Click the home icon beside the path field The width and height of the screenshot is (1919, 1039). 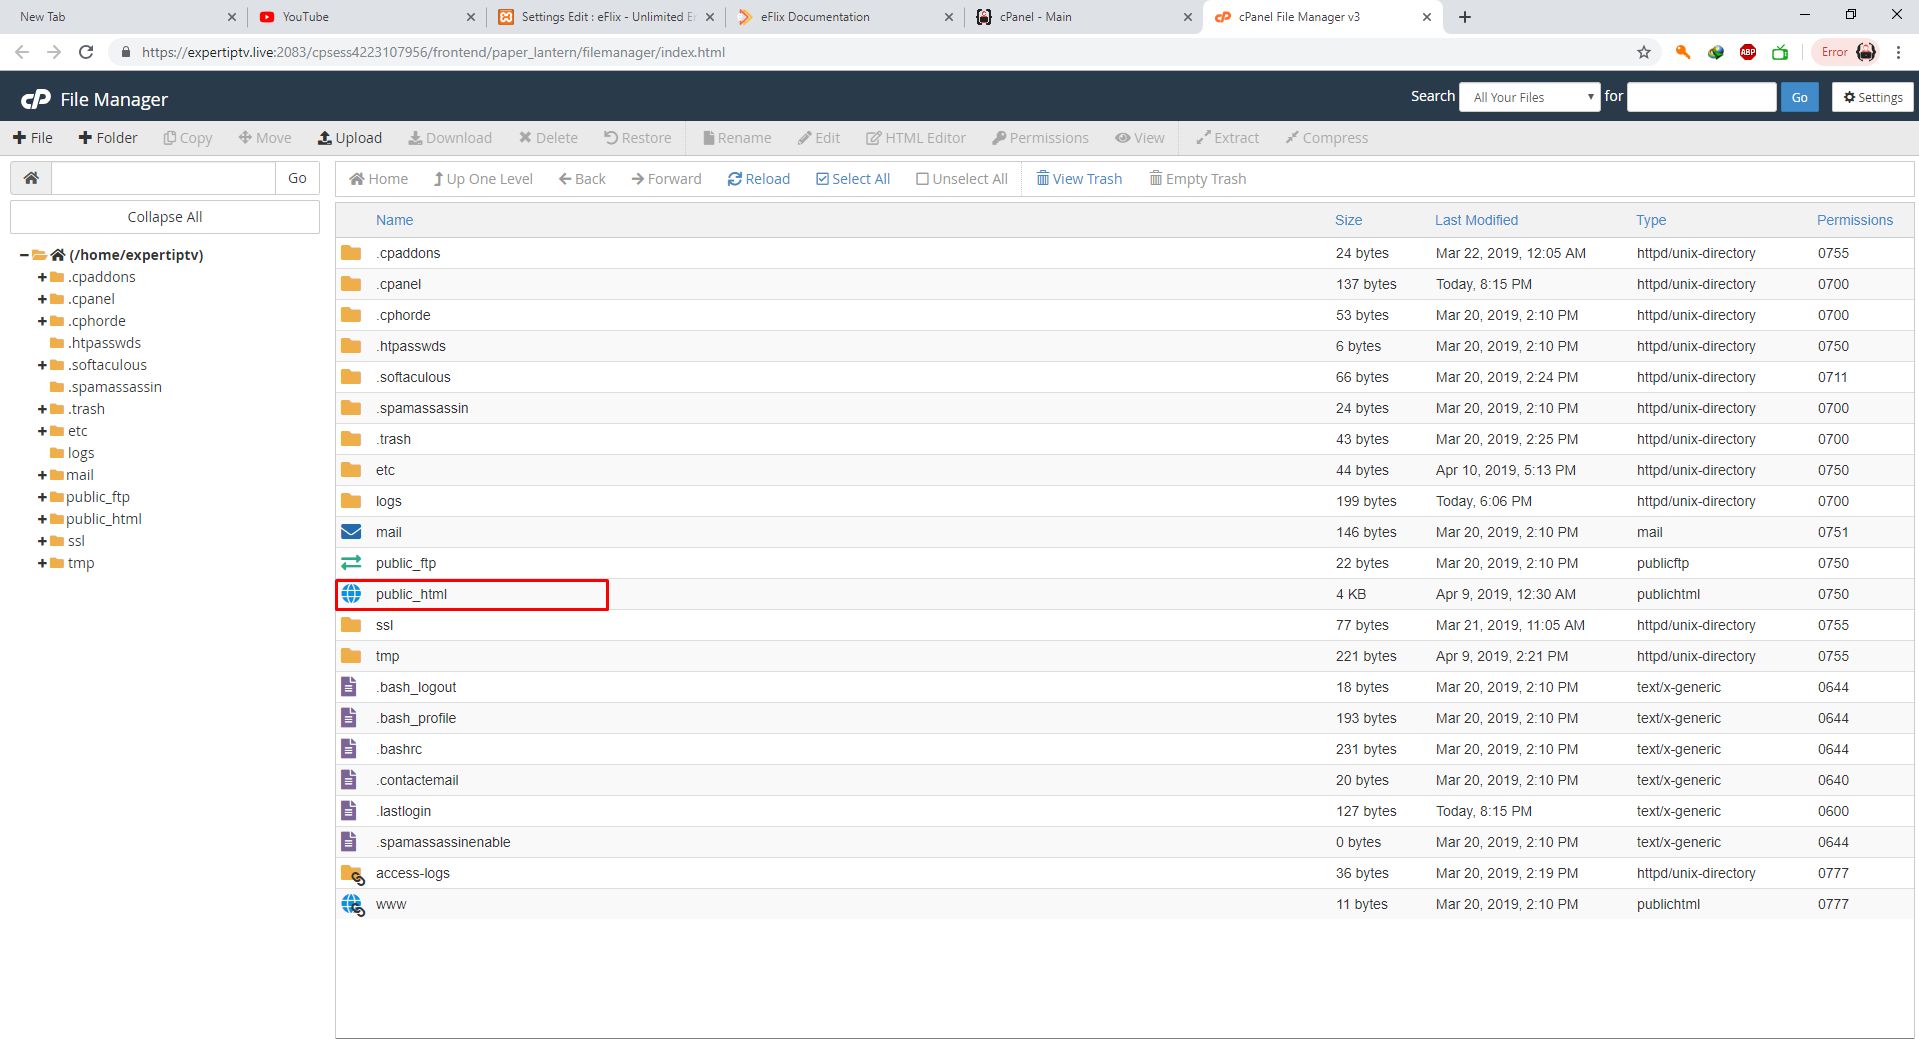(x=31, y=178)
